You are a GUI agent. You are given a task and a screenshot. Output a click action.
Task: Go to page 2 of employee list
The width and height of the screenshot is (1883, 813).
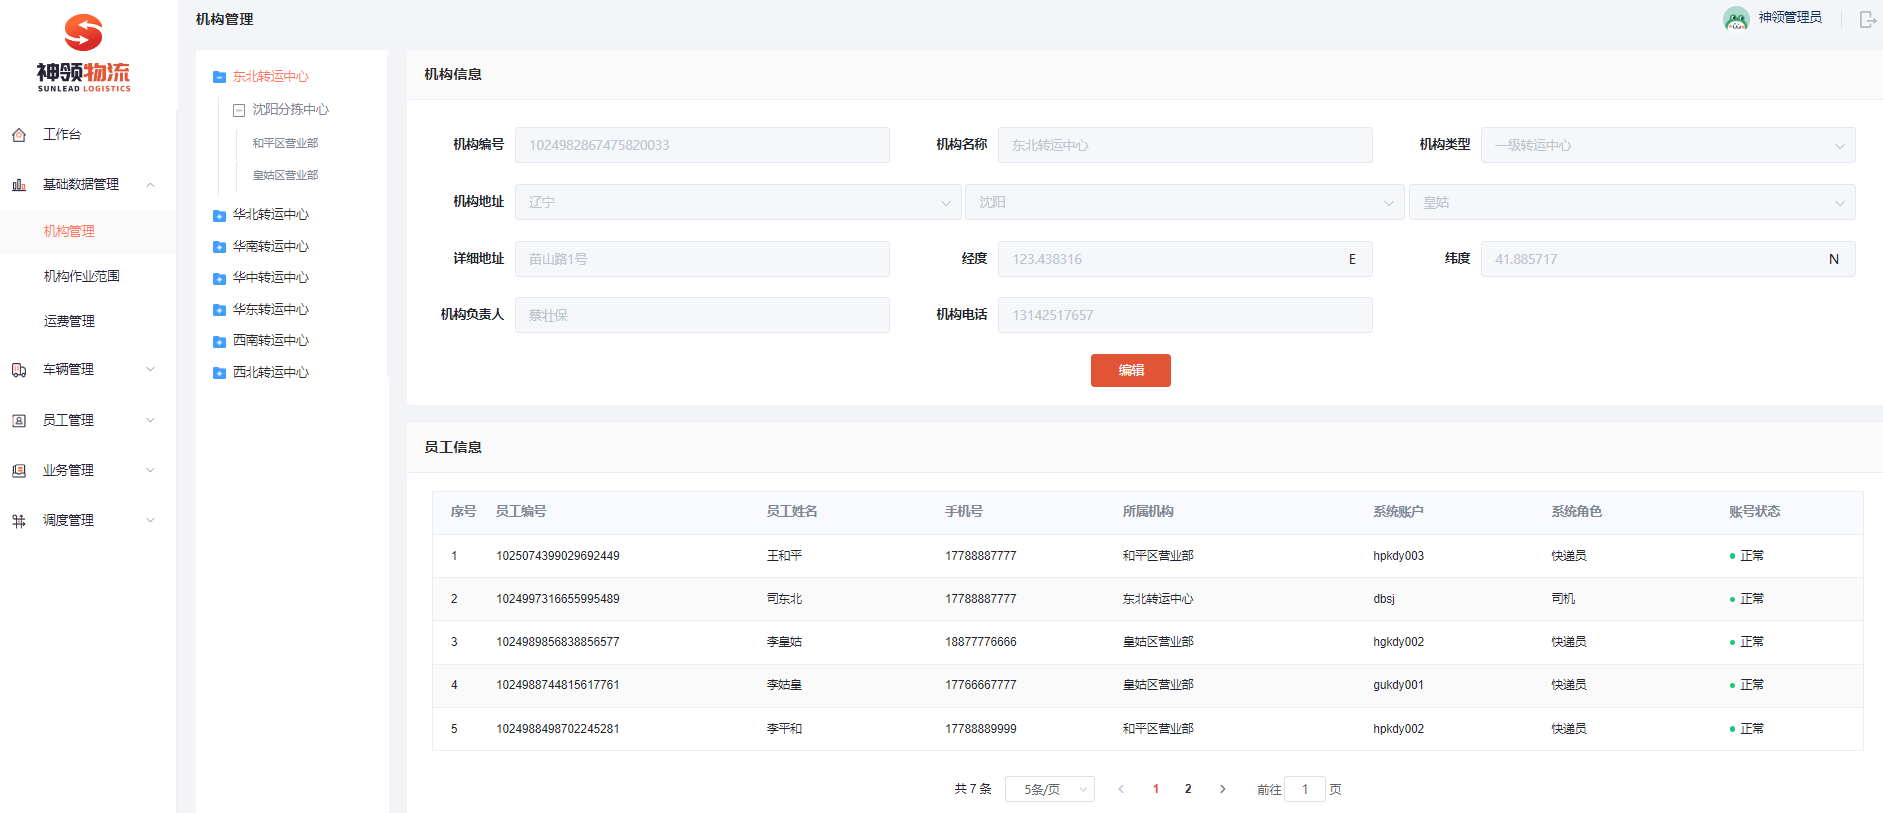click(1188, 789)
